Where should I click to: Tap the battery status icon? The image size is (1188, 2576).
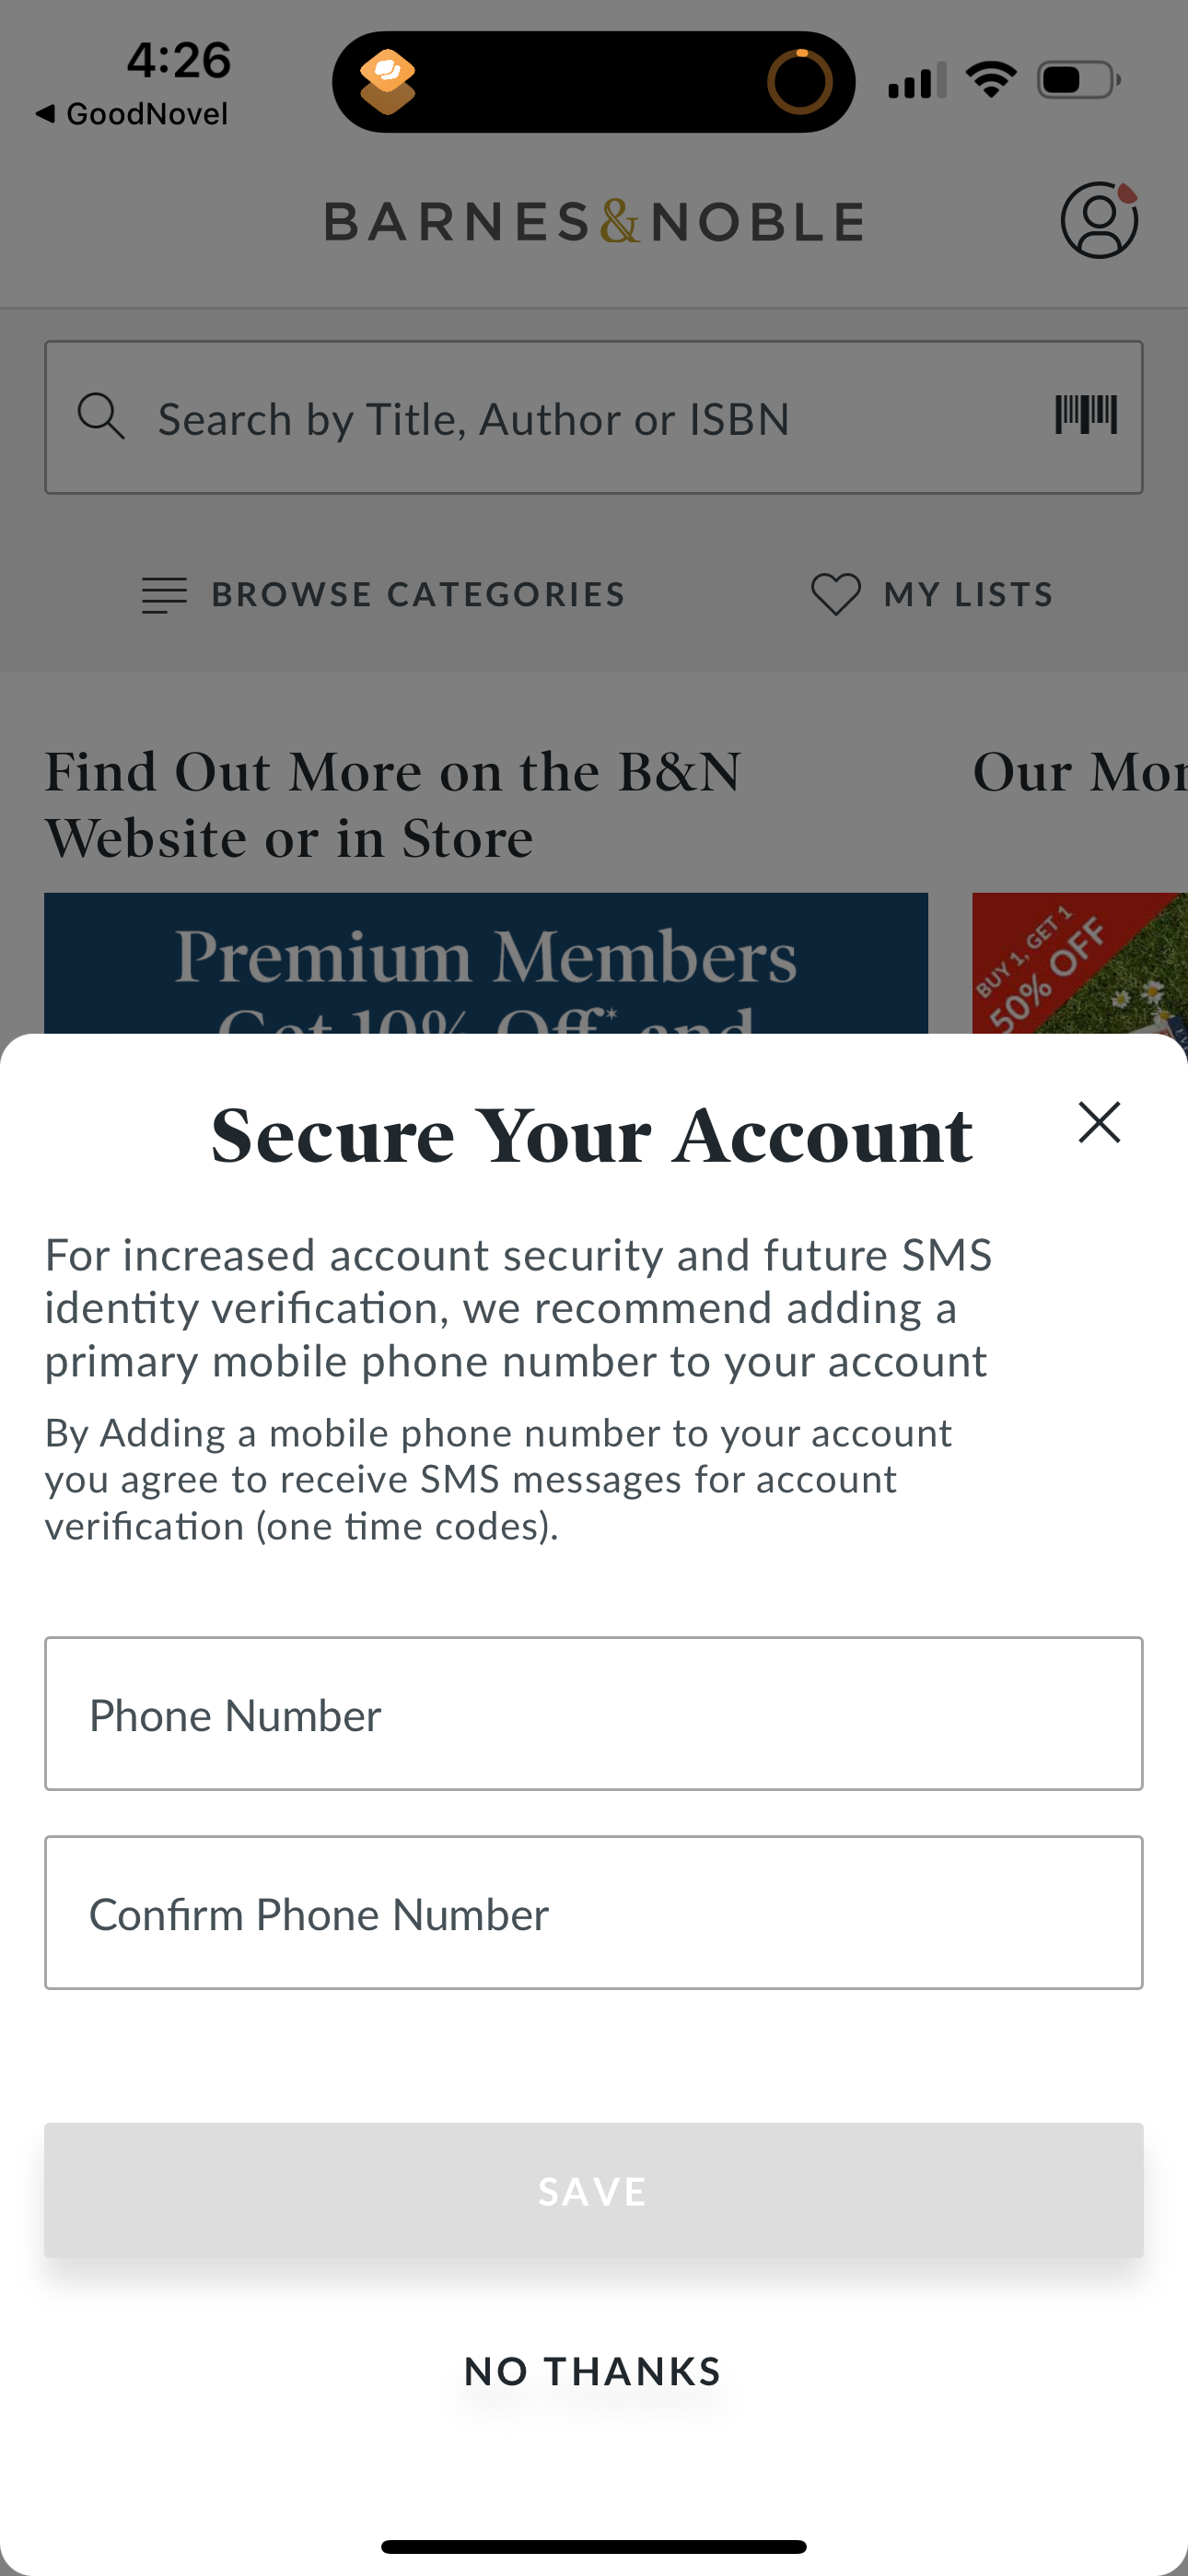click(1078, 80)
